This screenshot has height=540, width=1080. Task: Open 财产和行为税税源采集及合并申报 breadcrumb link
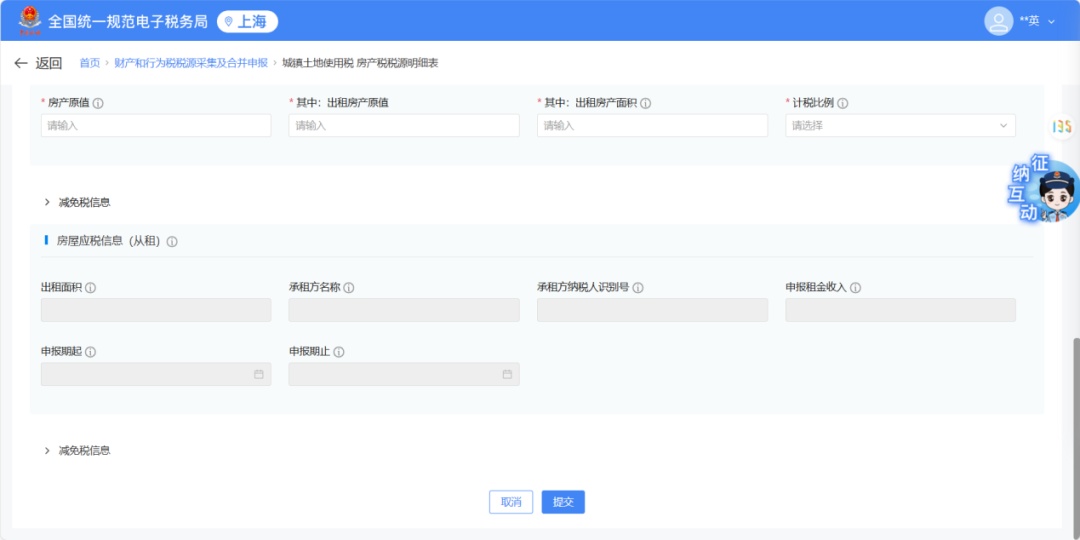191,63
